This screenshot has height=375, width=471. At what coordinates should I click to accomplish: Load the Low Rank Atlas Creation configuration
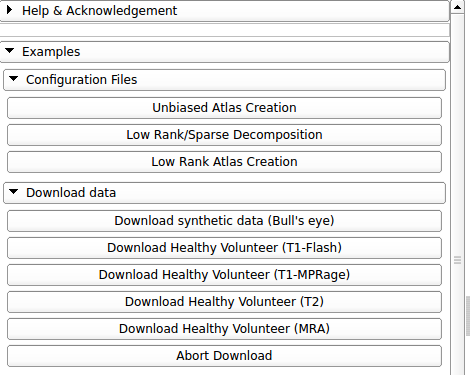pos(224,162)
